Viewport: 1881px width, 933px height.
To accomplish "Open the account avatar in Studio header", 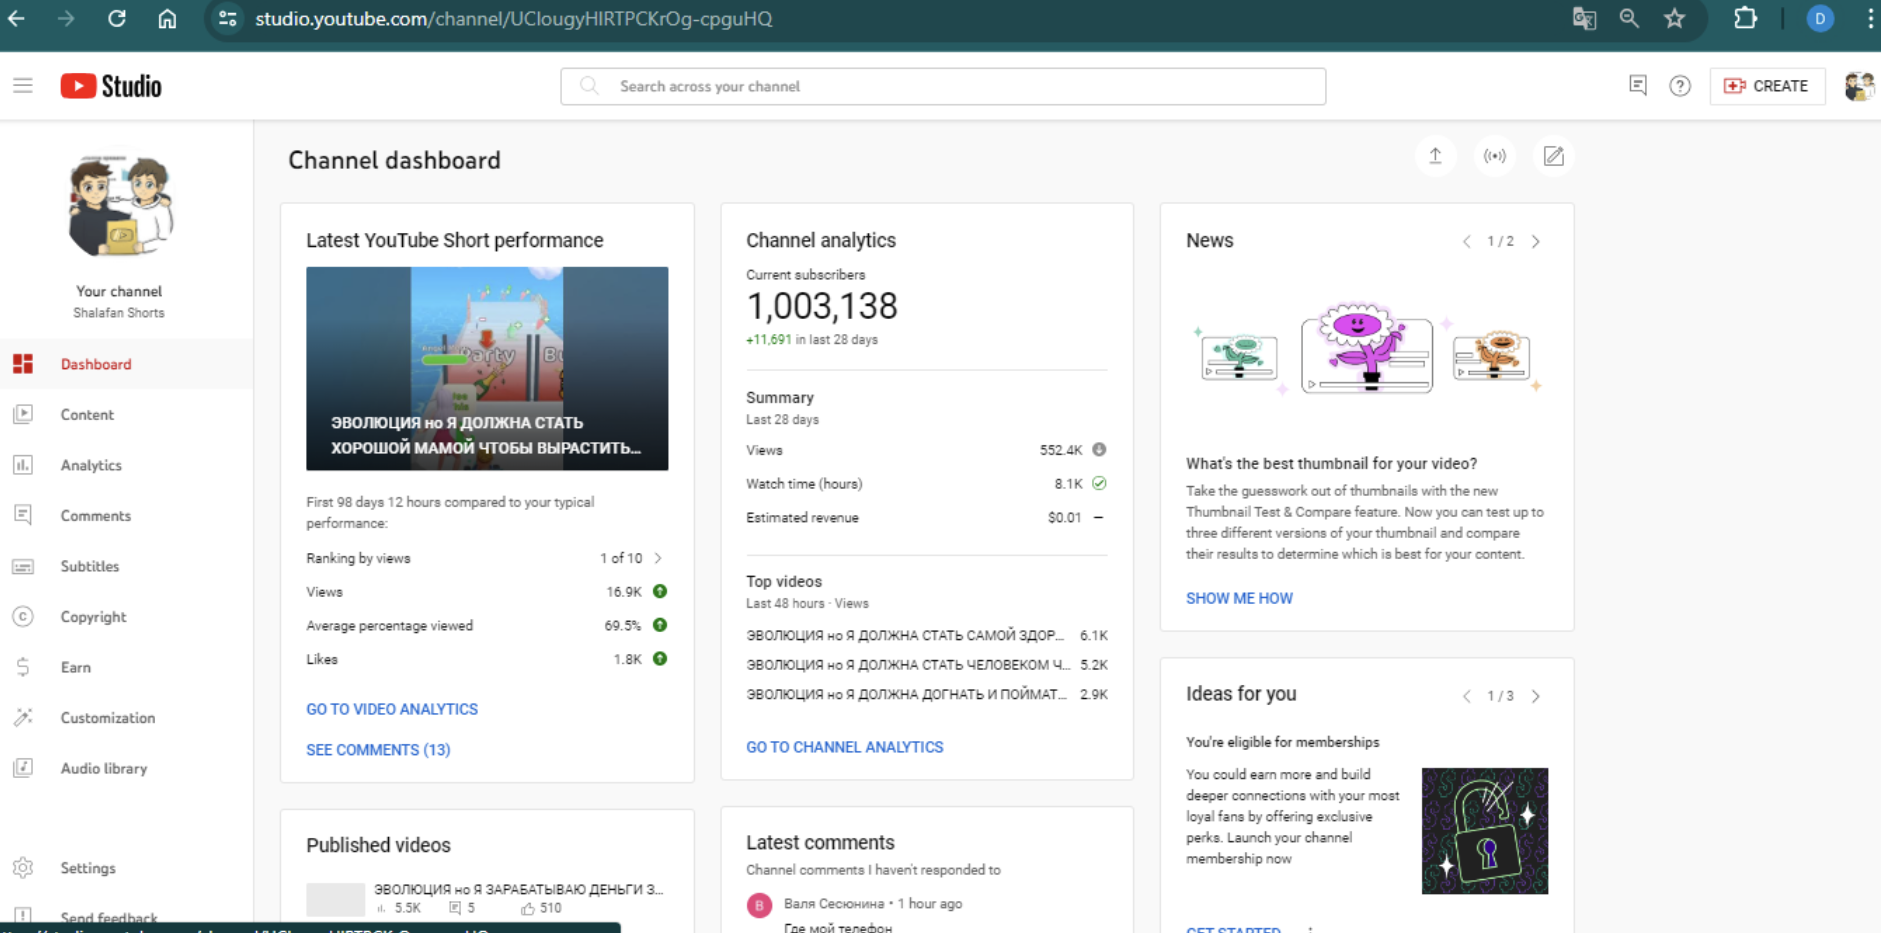I will click(1859, 86).
